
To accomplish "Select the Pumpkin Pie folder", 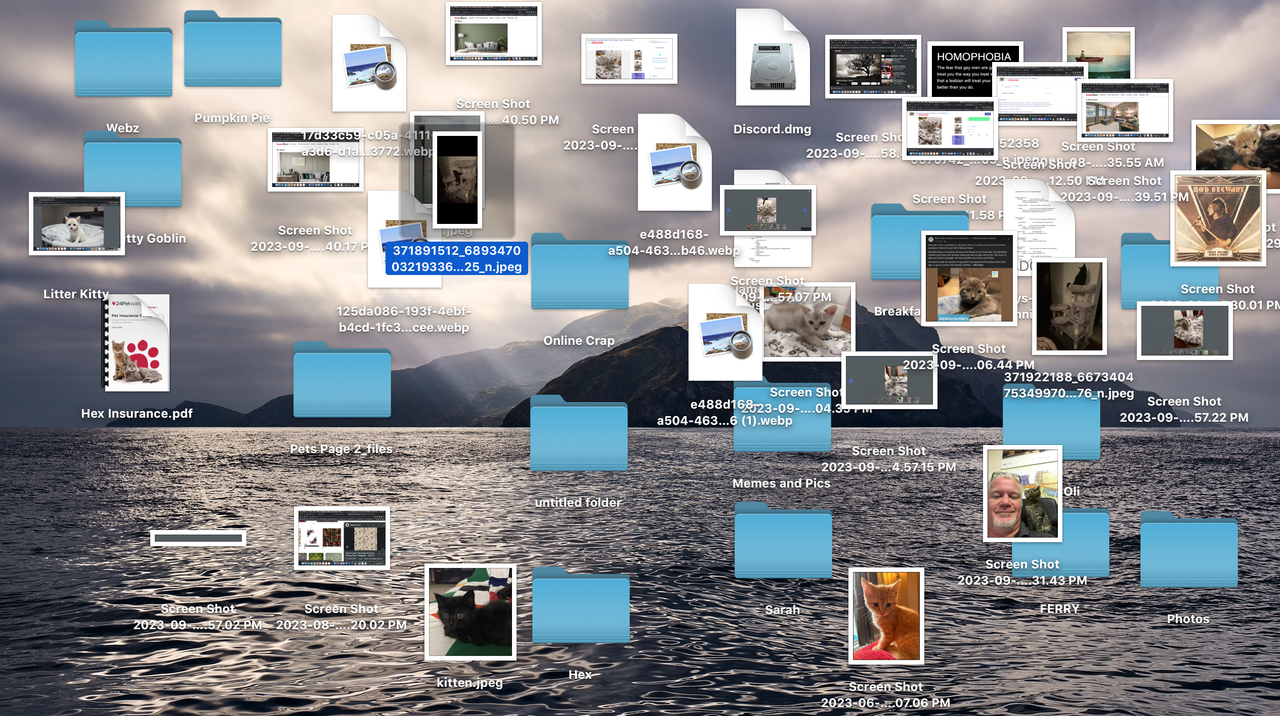I will (232, 49).
